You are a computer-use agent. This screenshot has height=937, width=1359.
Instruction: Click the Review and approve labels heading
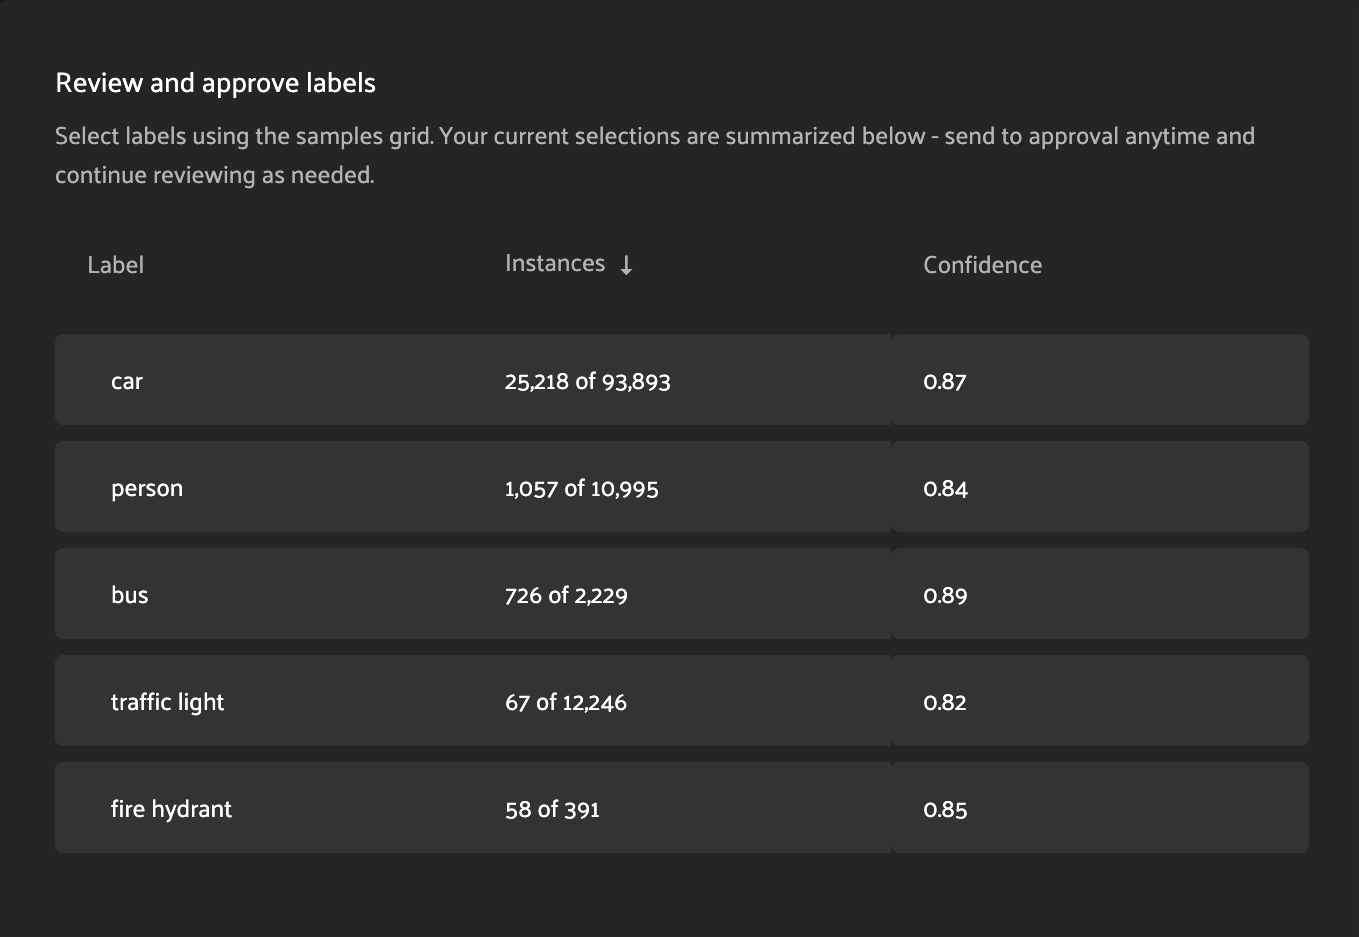215,83
